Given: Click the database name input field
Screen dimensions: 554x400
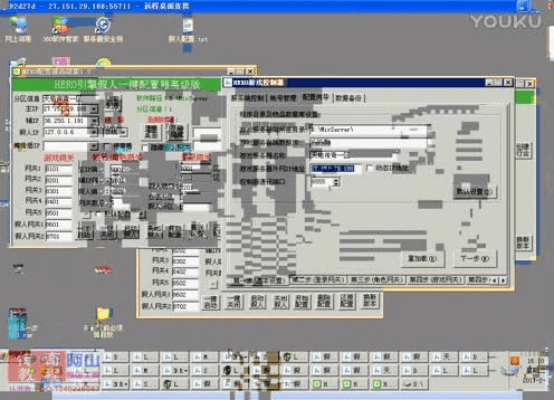Looking at the screenshot, I should [369, 143].
